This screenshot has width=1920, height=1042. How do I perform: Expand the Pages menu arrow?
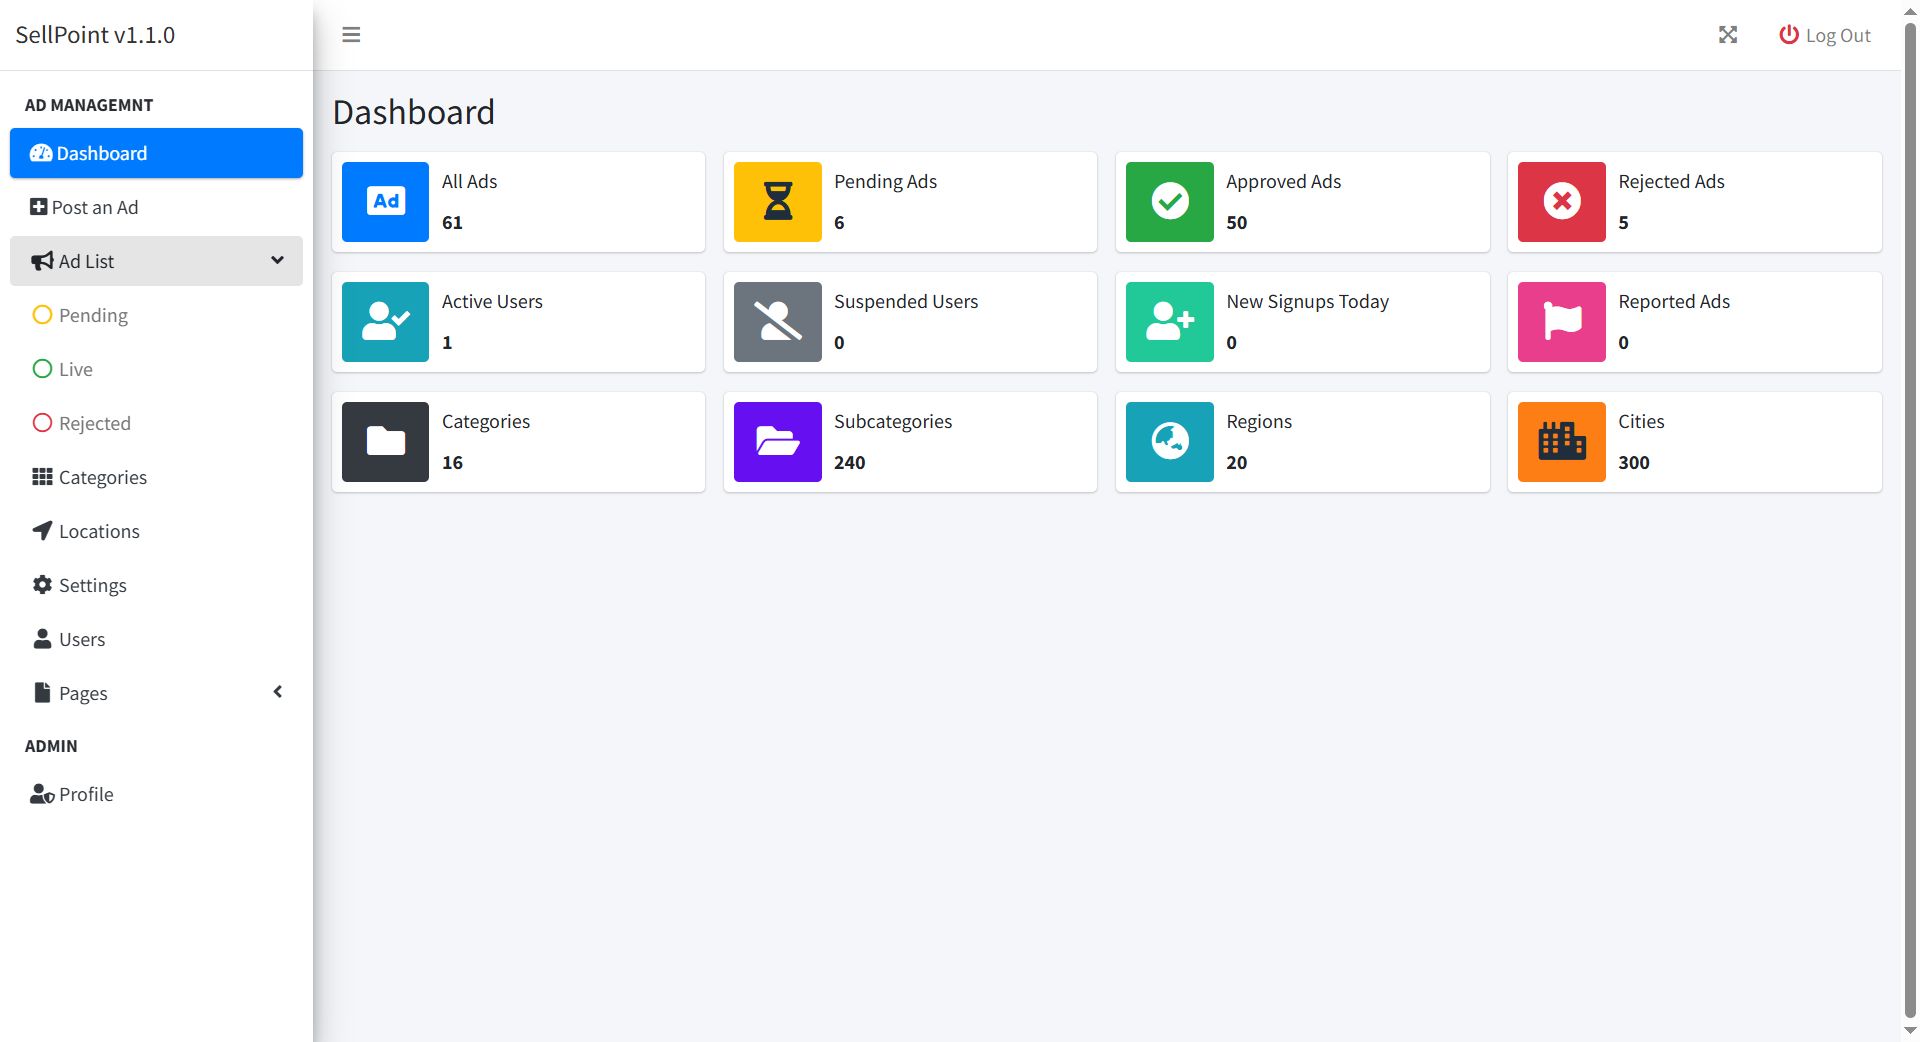(278, 692)
